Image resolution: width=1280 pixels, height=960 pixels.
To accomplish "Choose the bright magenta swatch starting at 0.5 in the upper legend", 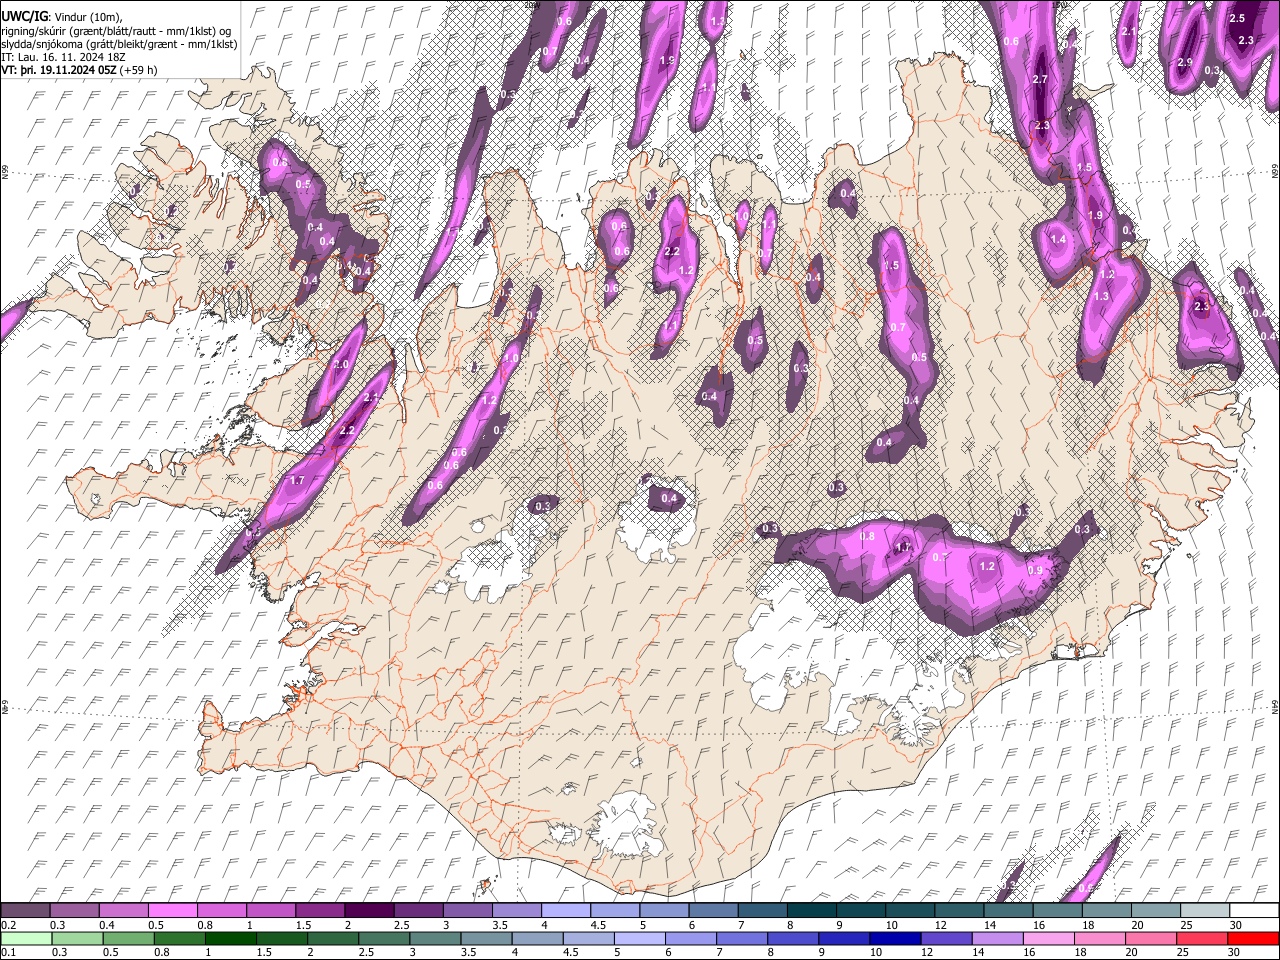I will tap(172, 911).
